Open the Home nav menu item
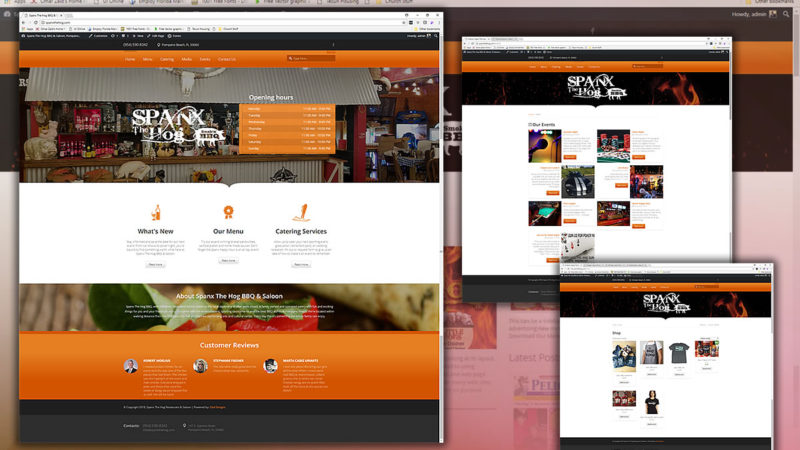Image resolution: width=800 pixels, height=450 pixels. click(x=130, y=59)
